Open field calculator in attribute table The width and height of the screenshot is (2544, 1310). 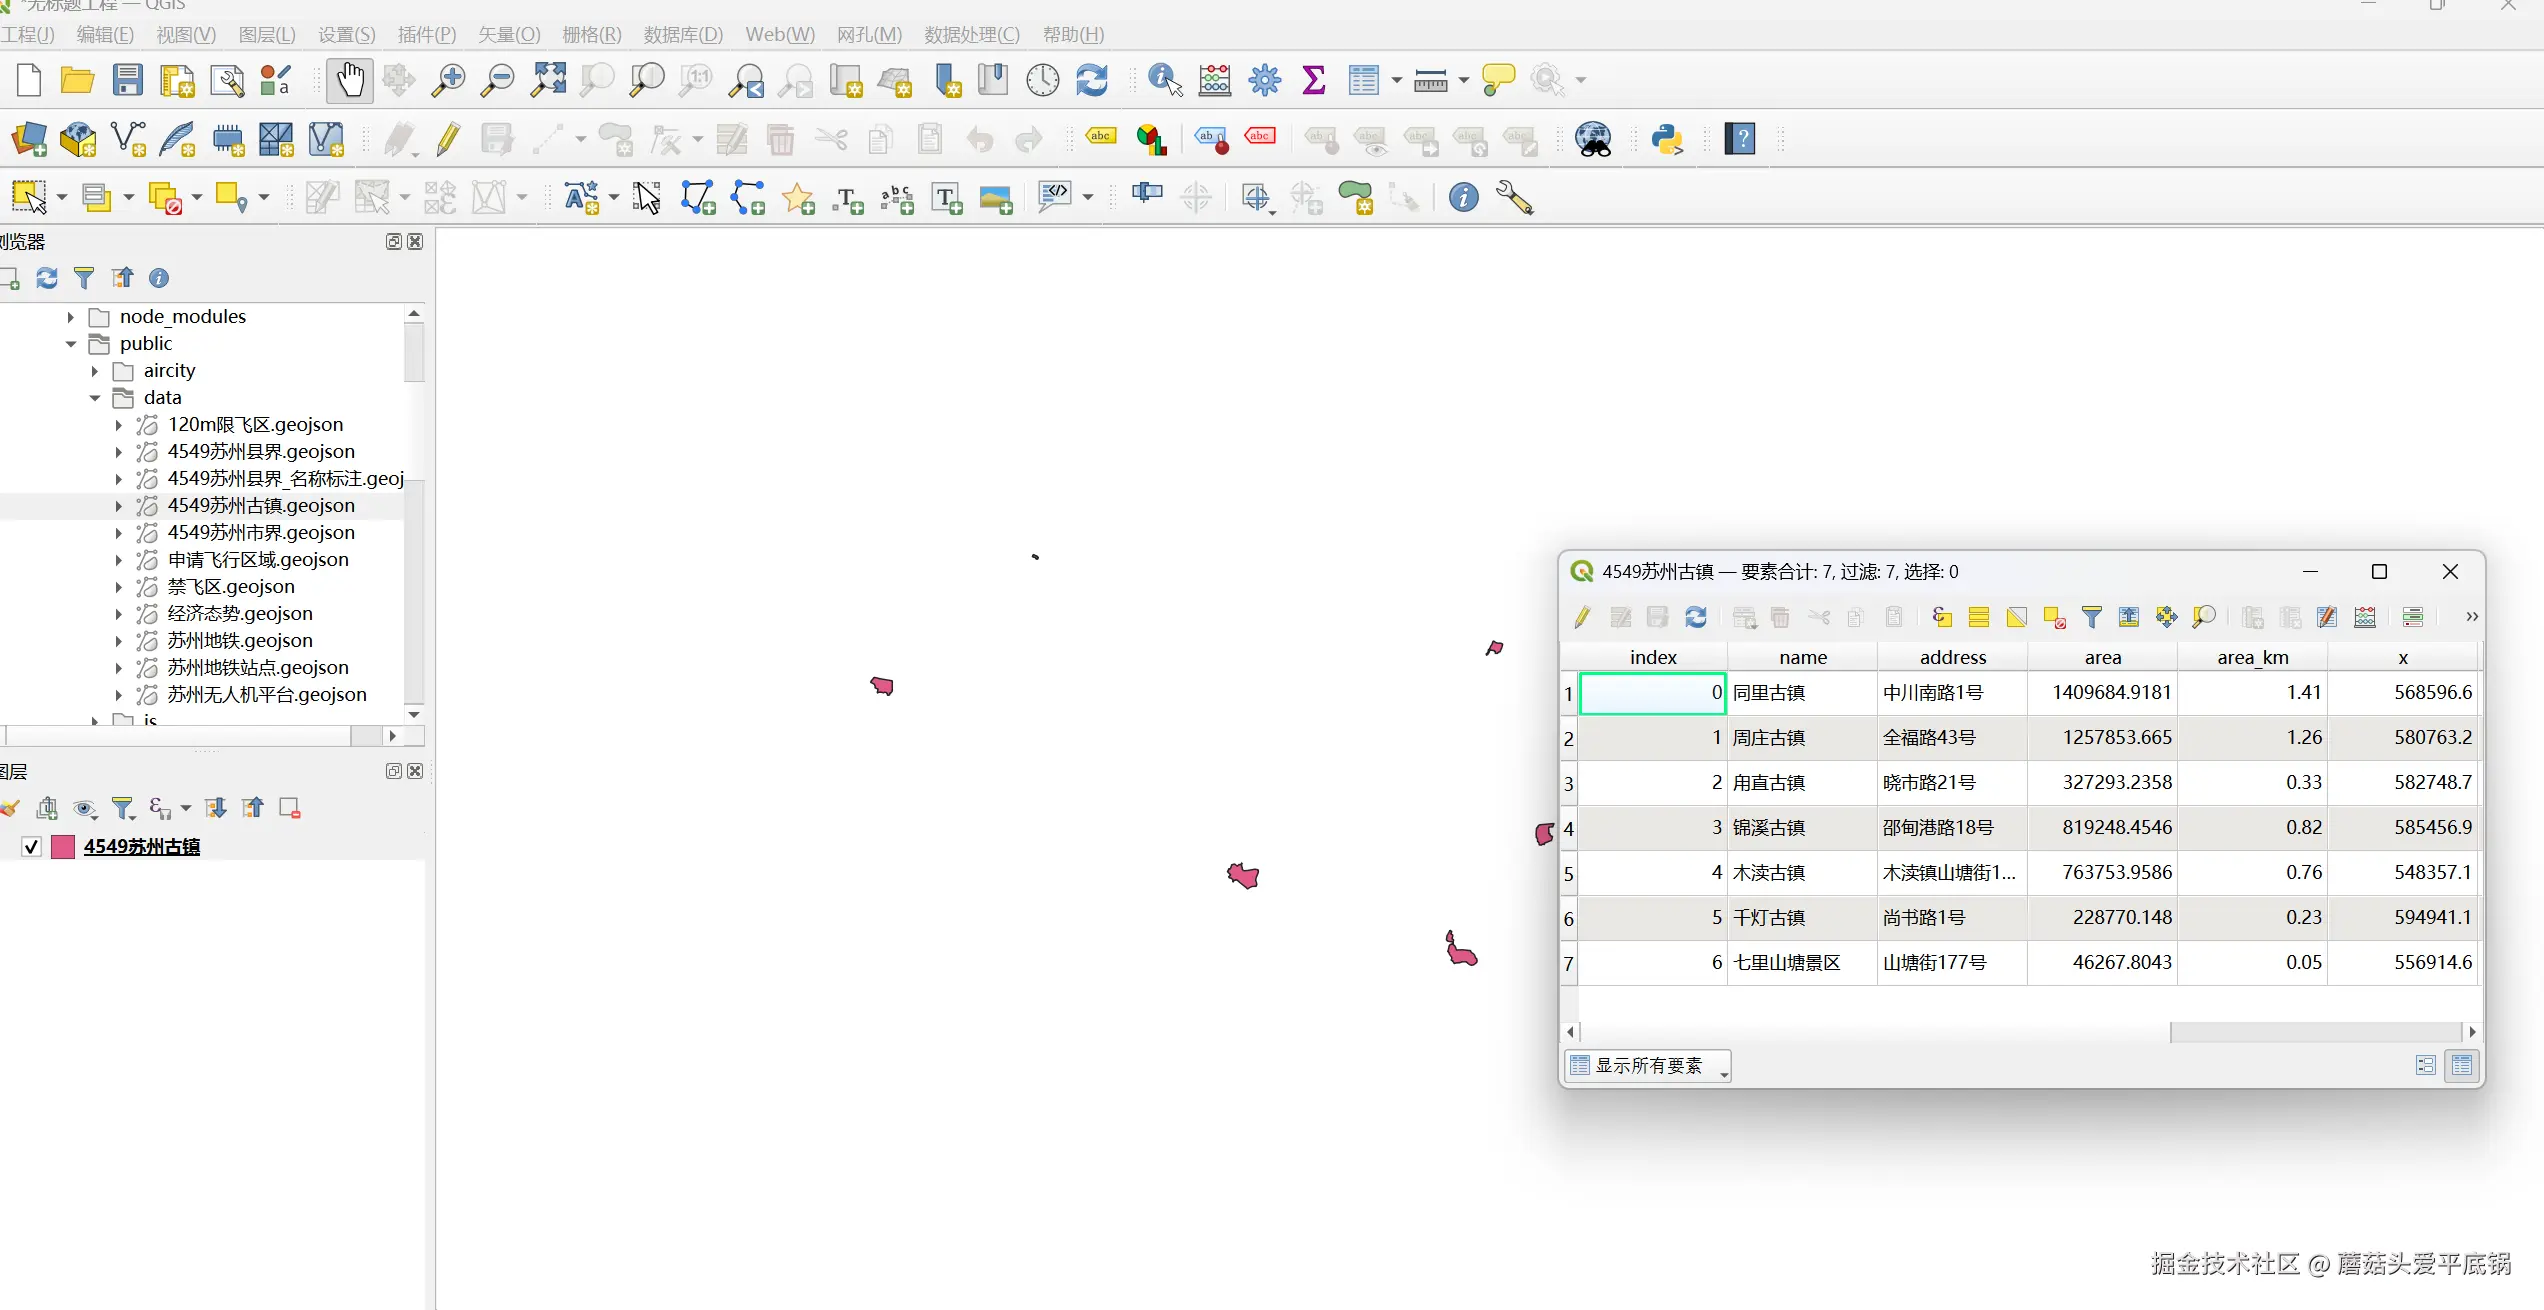(x=2365, y=617)
